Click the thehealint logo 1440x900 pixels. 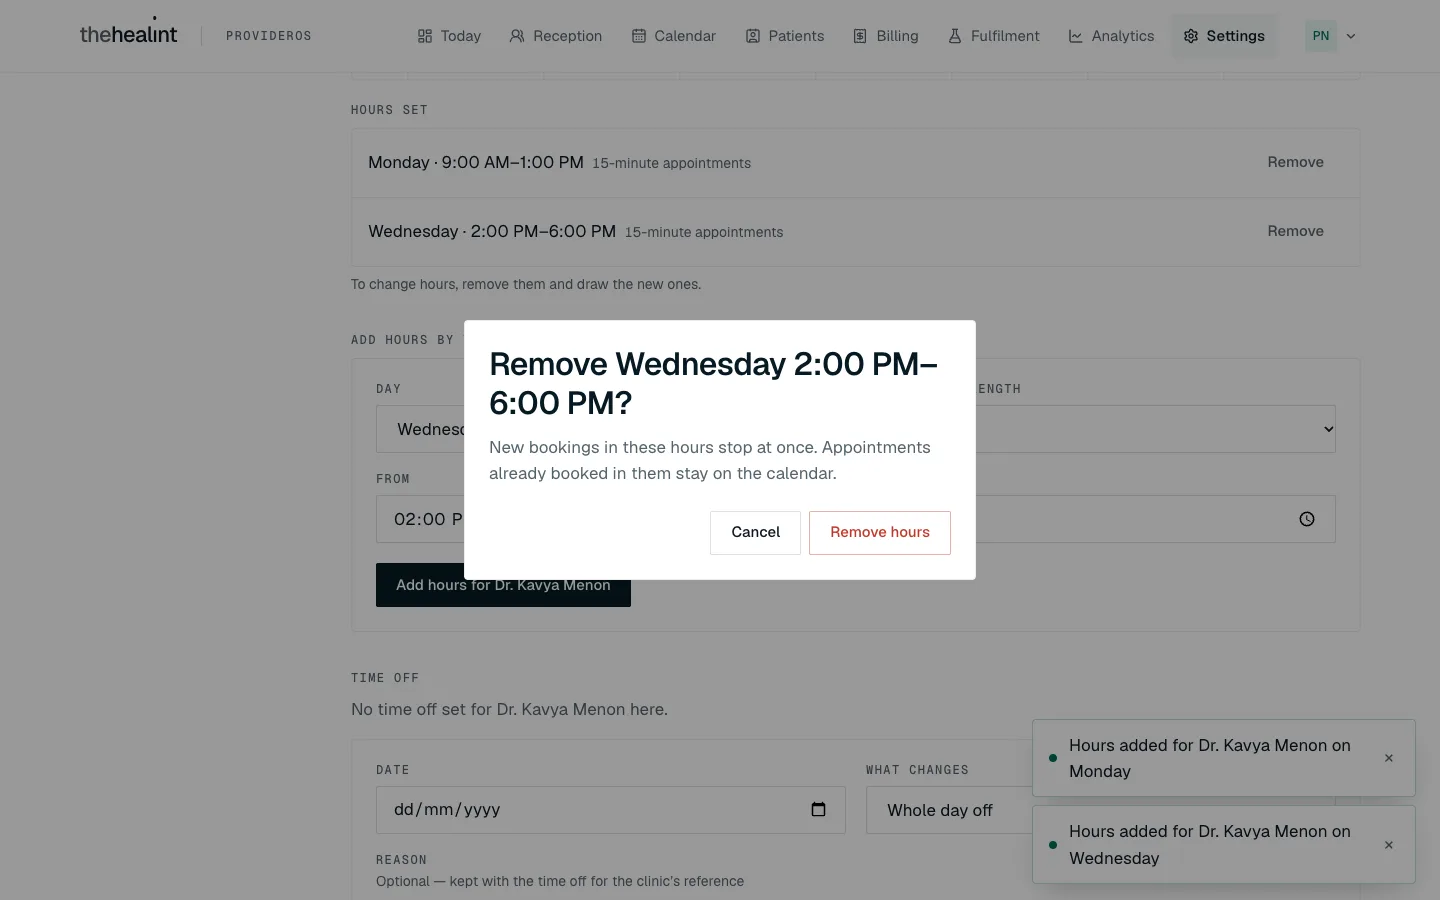point(128,34)
